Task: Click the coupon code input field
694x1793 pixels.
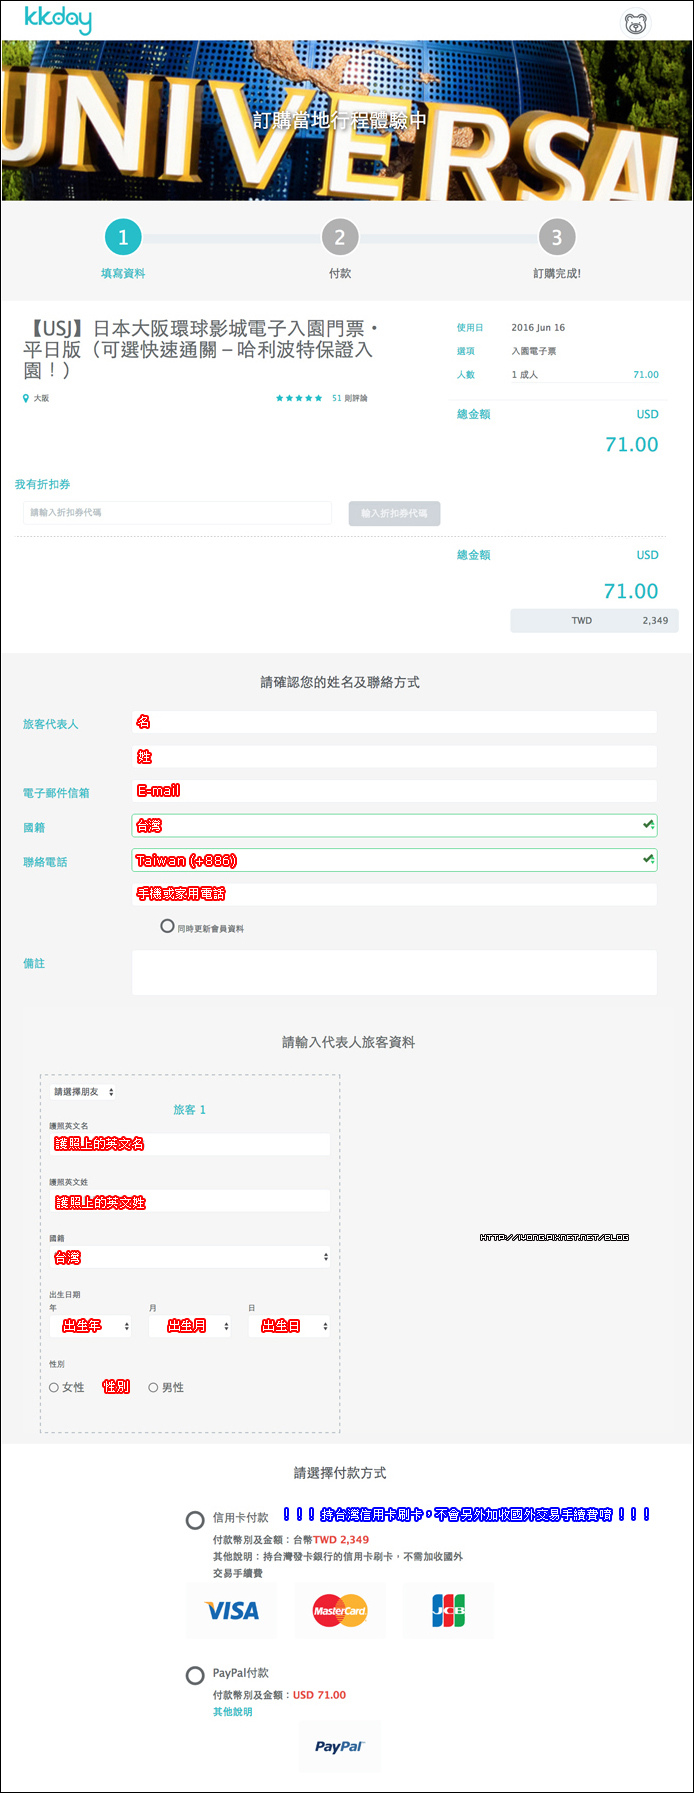Action: tap(177, 513)
